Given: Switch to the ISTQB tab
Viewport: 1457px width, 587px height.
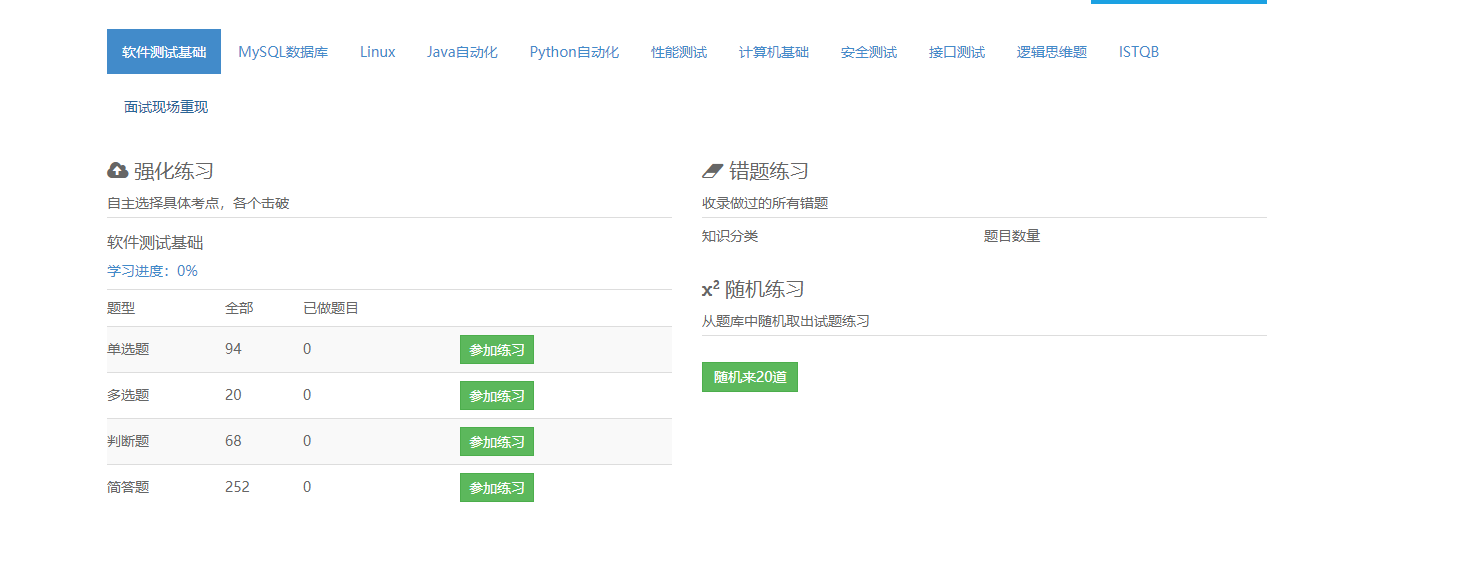Looking at the screenshot, I should 1139,52.
